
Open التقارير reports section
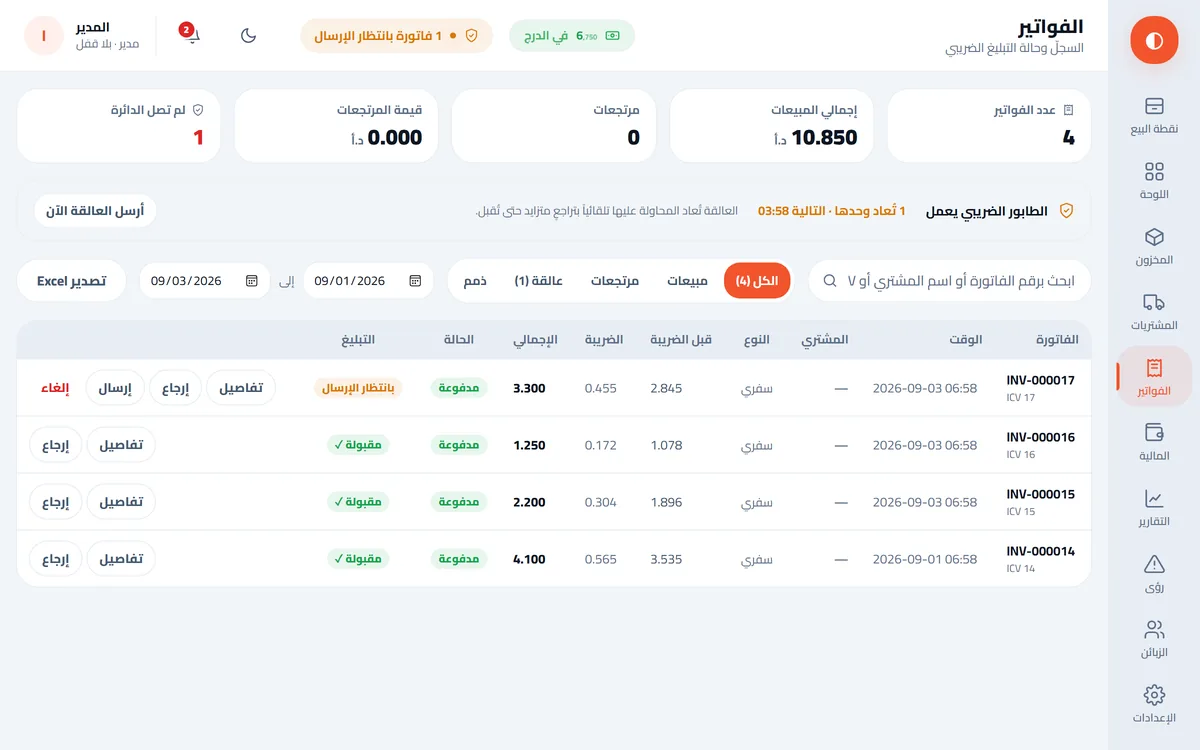[1154, 508]
